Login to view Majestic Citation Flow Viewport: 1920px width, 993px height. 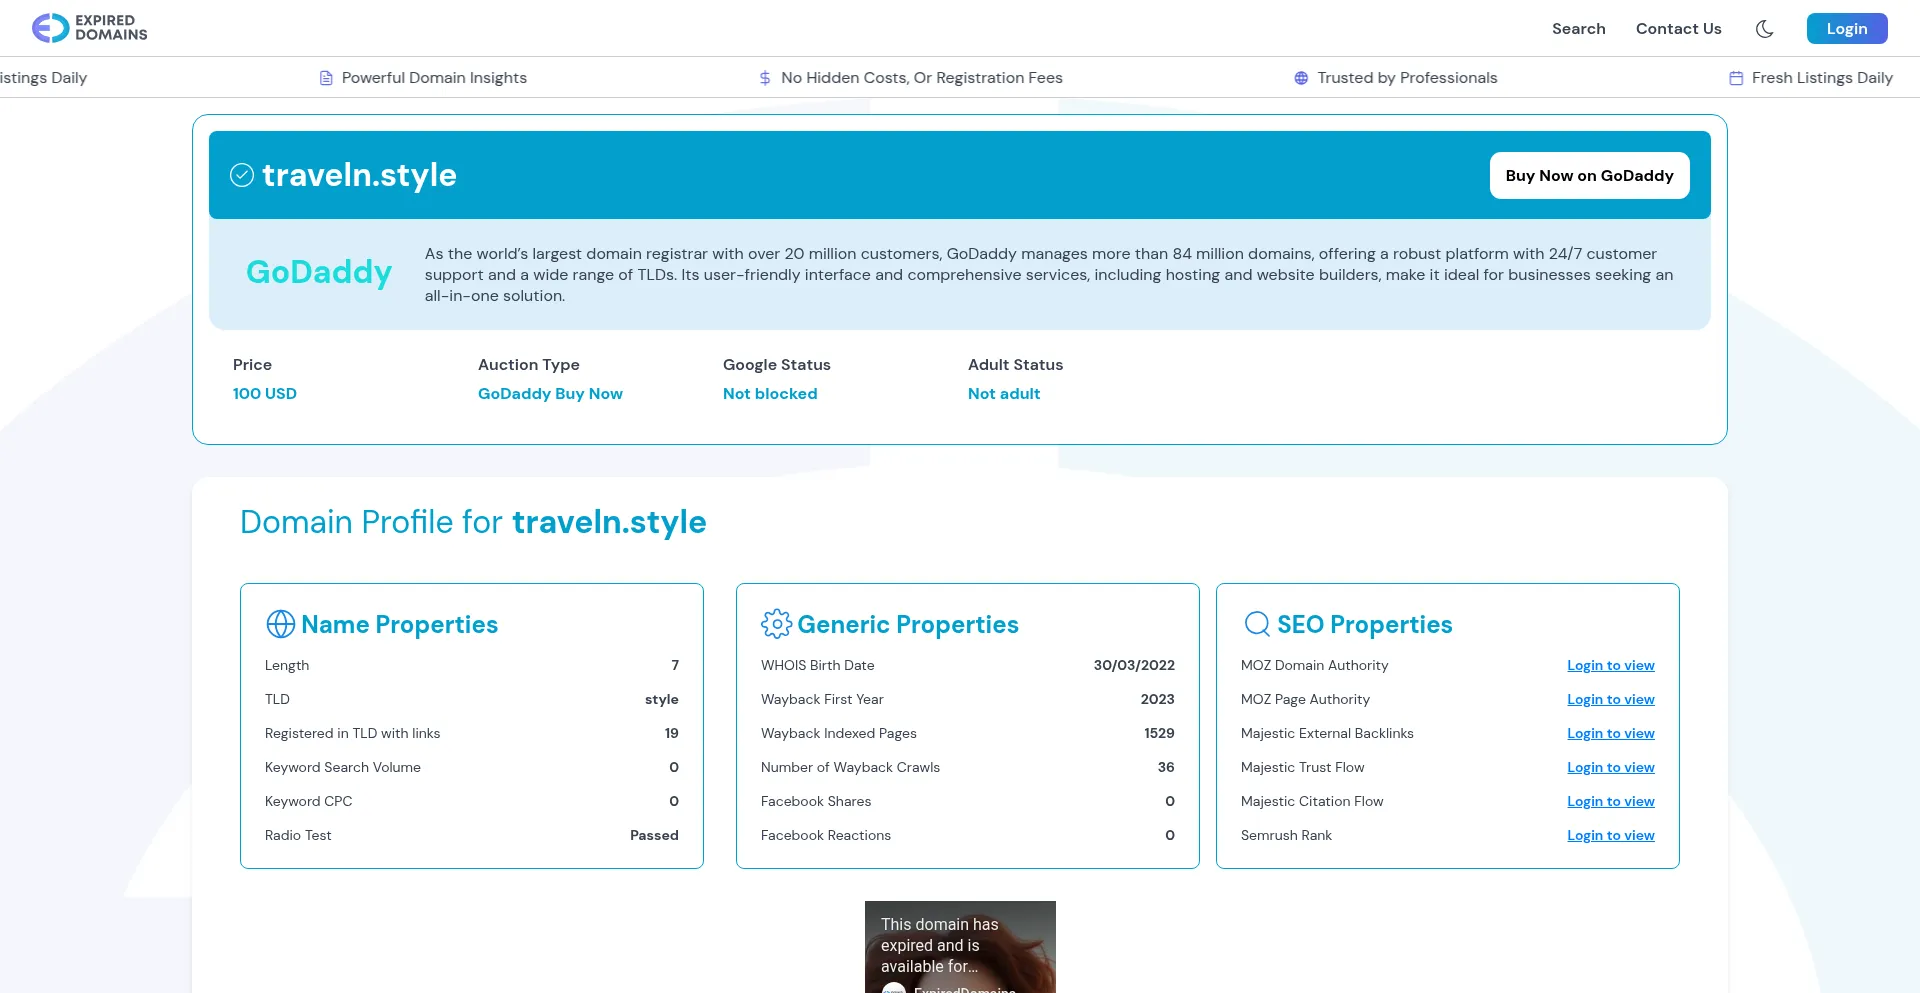point(1610,801)
